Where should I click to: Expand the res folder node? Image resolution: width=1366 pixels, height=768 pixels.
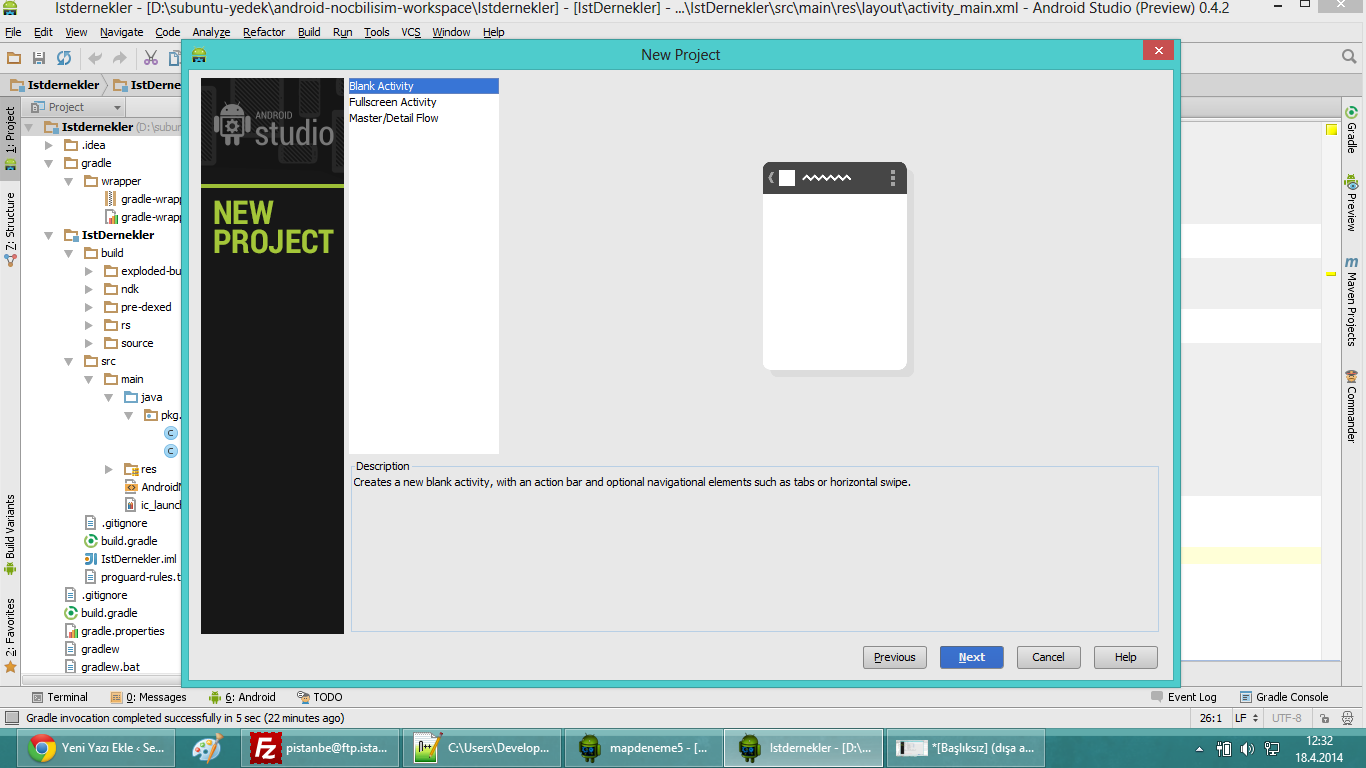[109, 469]
